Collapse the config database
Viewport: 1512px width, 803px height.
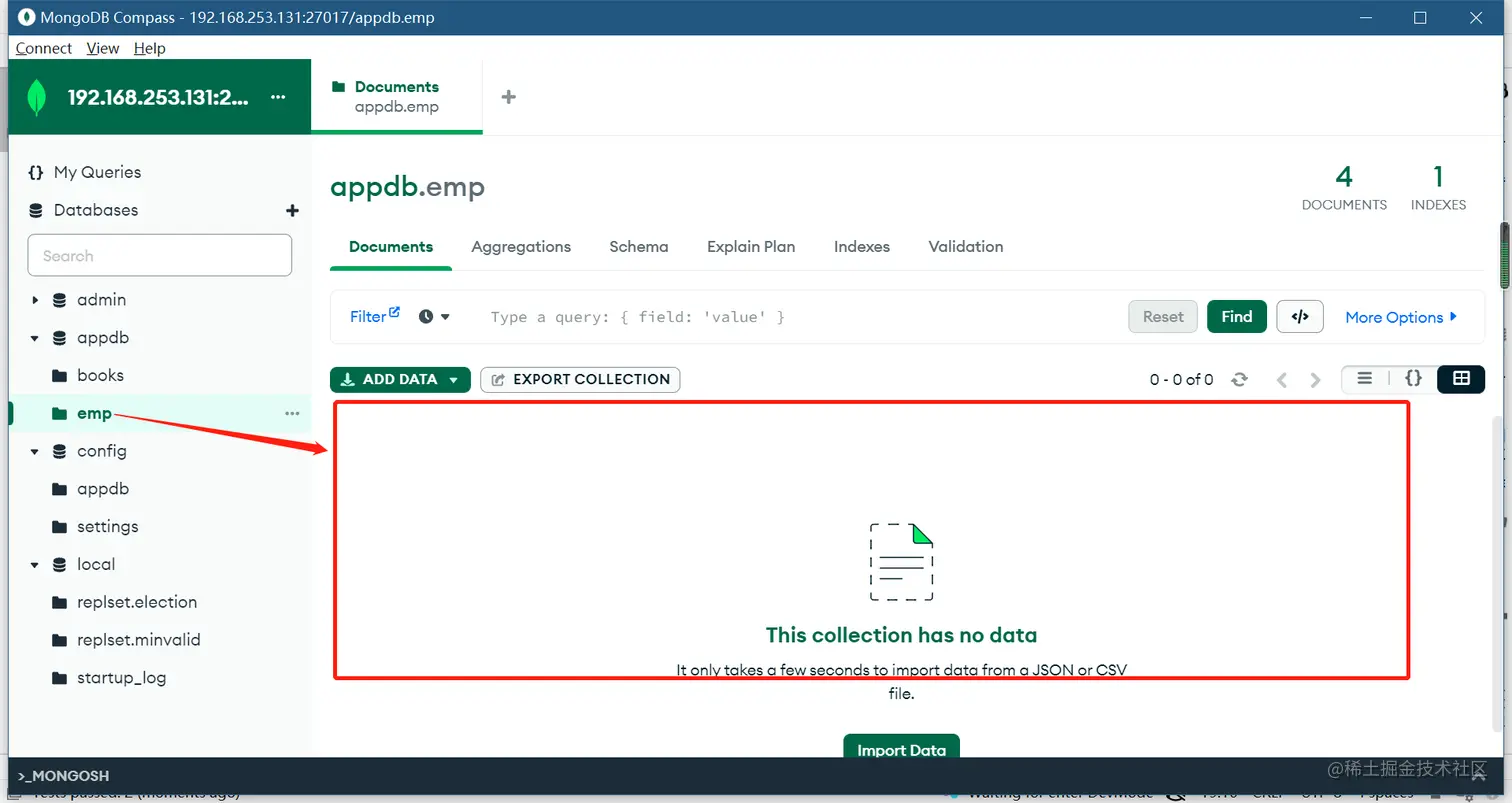pyautogui.click(x=35, y=451)
